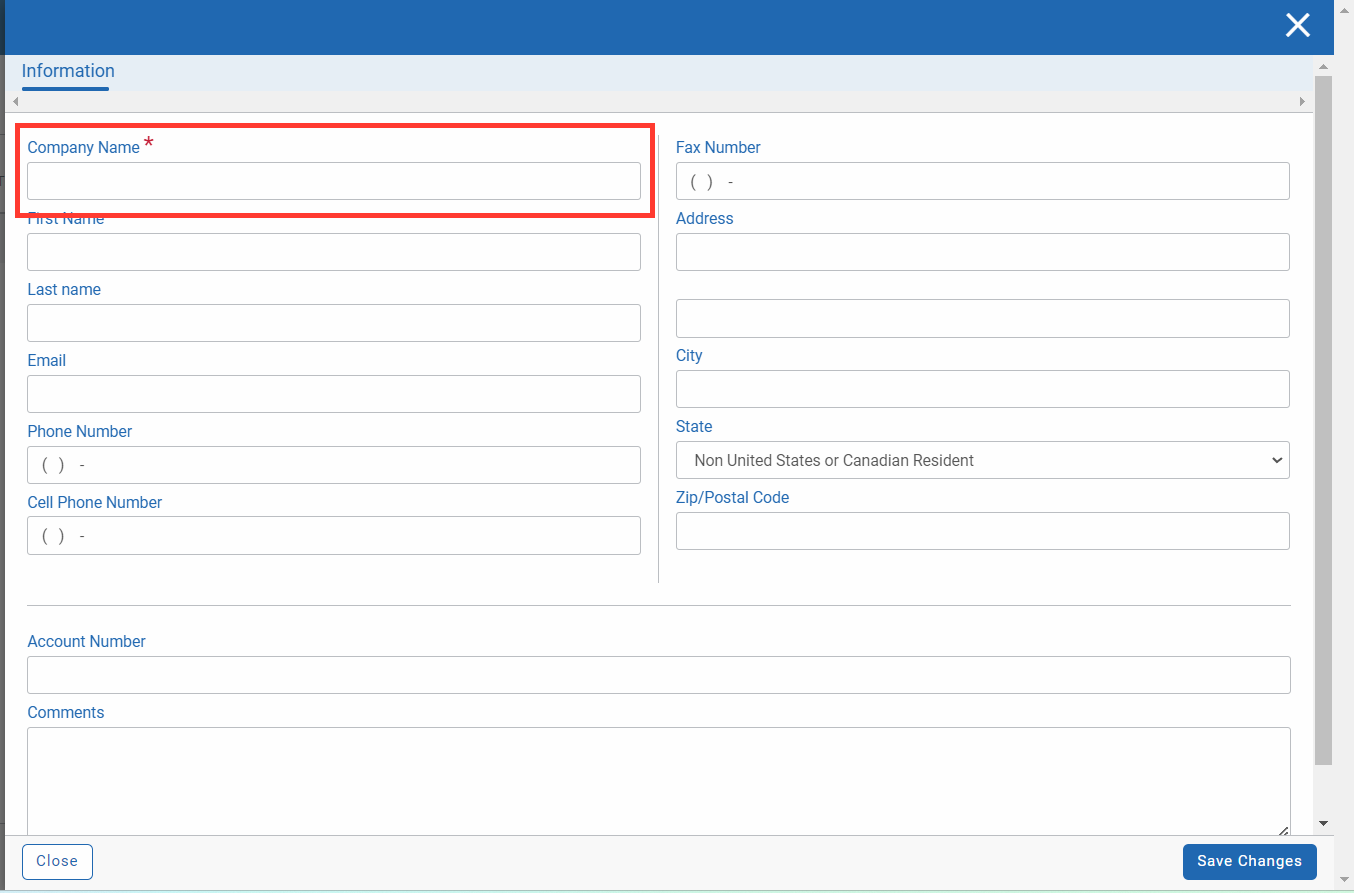Switch to the Information tab
Screen dimensions: 1354x893
[67, 71]
